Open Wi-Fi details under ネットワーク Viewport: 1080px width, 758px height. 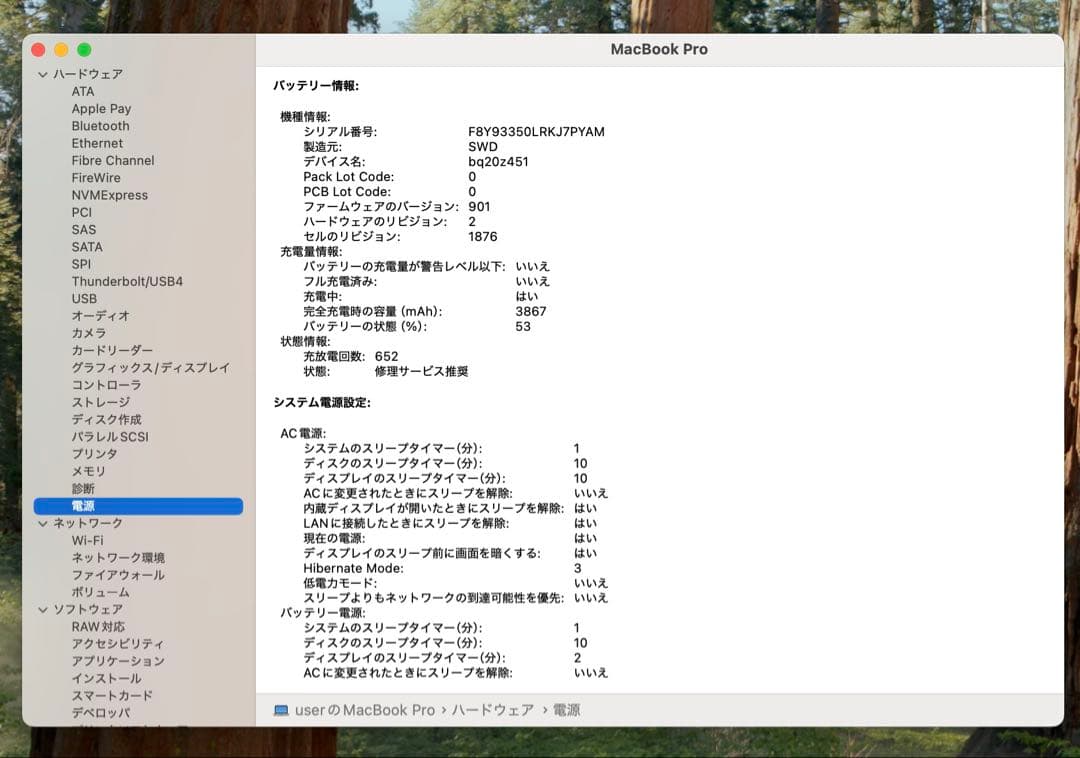pos(91,540)
